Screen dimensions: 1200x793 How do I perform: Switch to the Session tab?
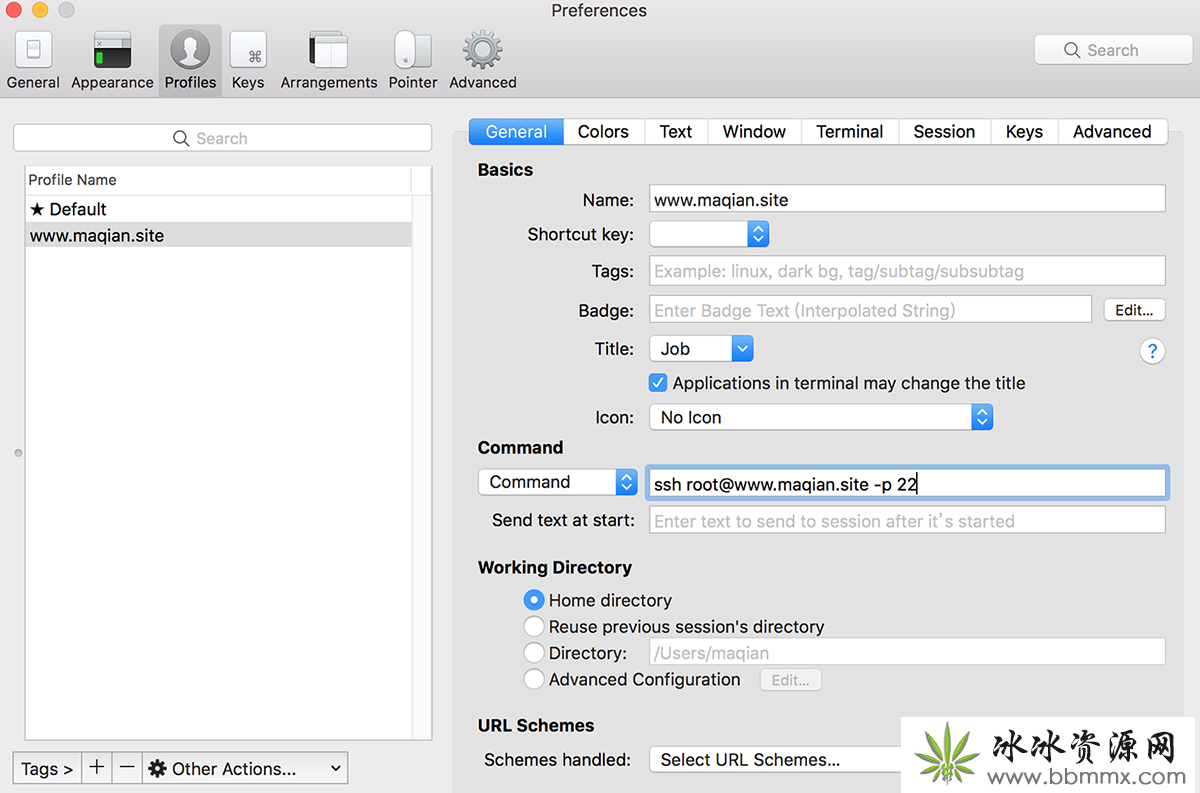[x=944, y=131]
